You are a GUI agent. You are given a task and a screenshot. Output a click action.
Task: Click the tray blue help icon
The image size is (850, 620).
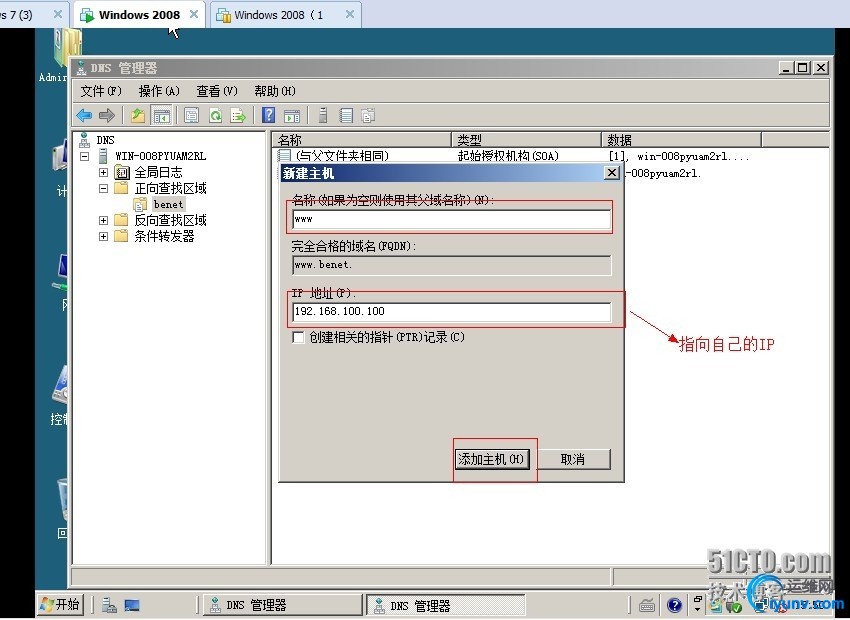tap(674, 605)
